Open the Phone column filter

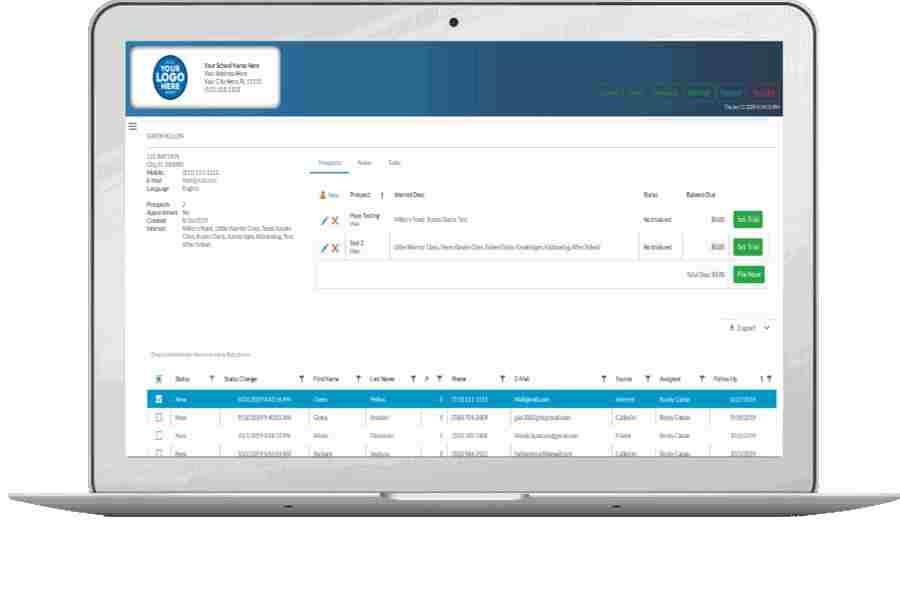(502, 379)
